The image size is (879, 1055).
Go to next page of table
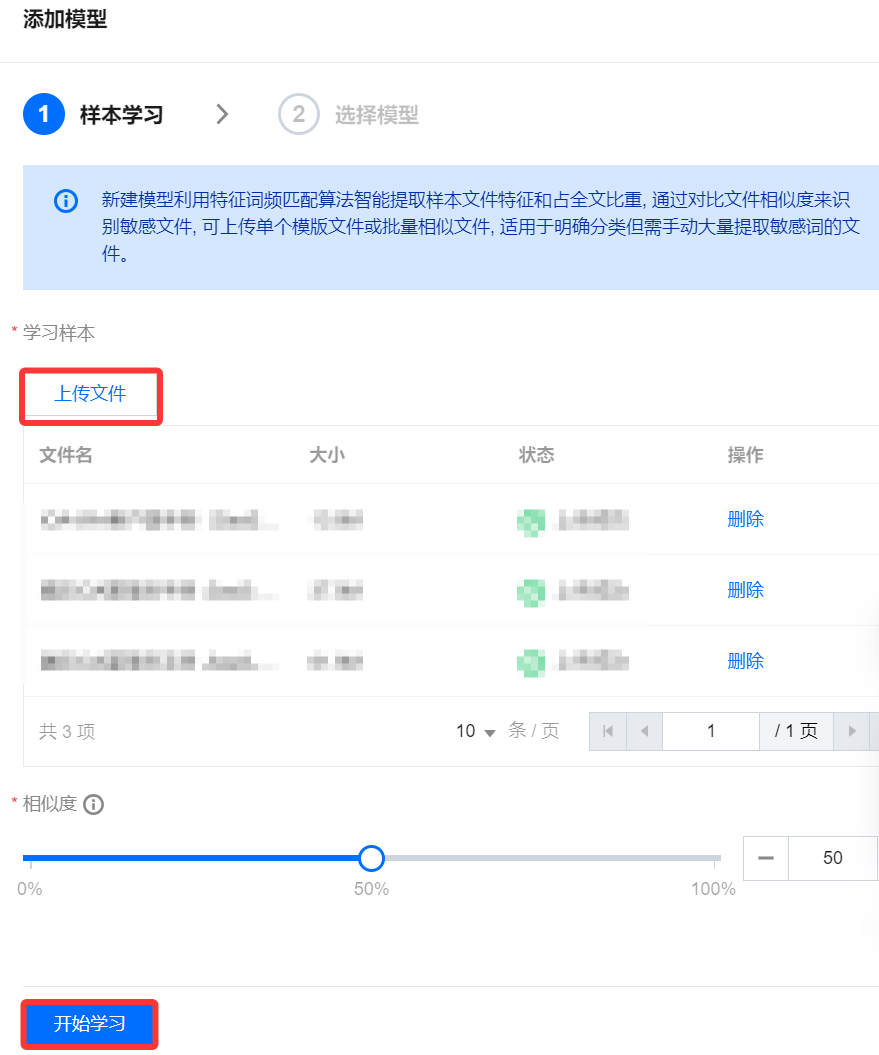coord(852,731)
